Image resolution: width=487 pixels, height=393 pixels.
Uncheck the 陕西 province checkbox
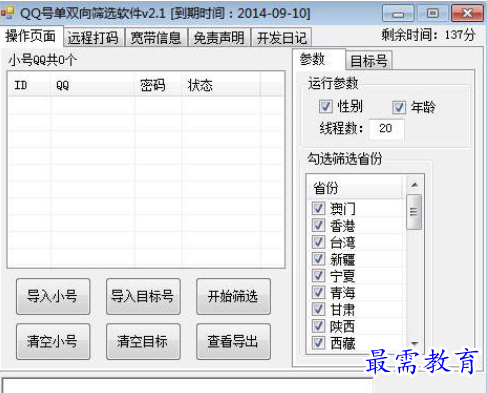coord(318,326)
